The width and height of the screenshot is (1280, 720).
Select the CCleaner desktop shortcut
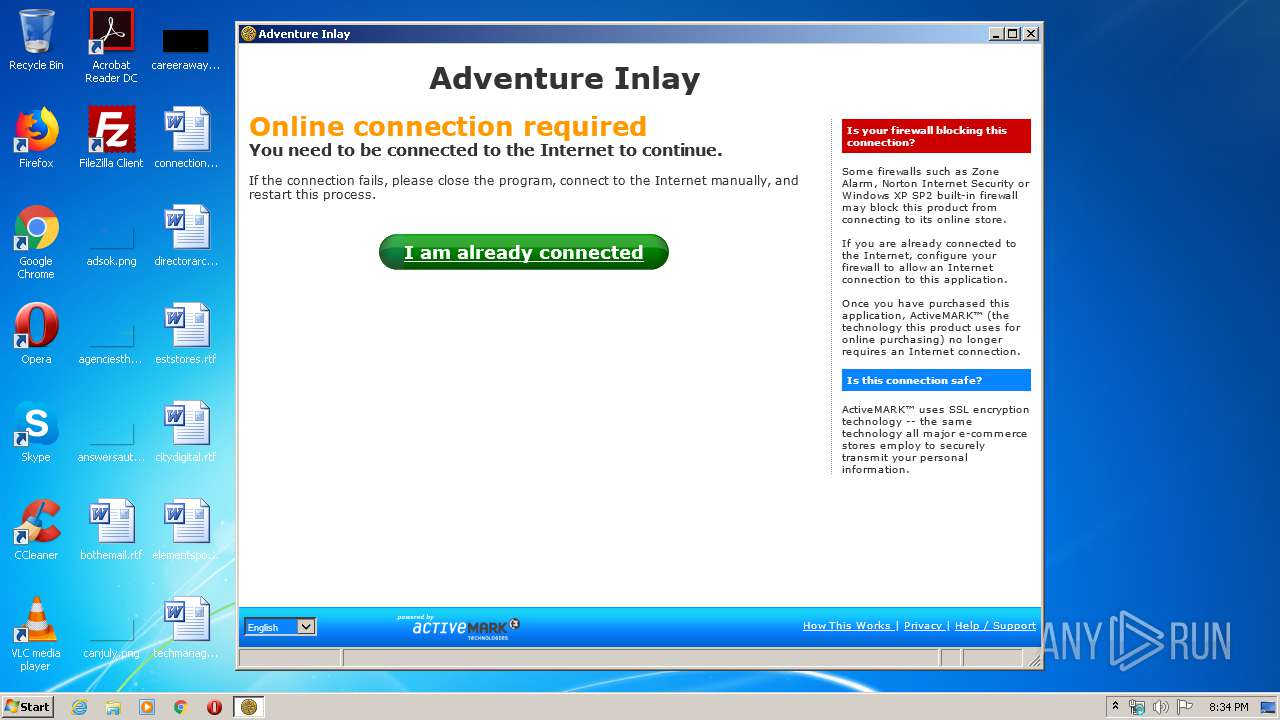point(36,530)
